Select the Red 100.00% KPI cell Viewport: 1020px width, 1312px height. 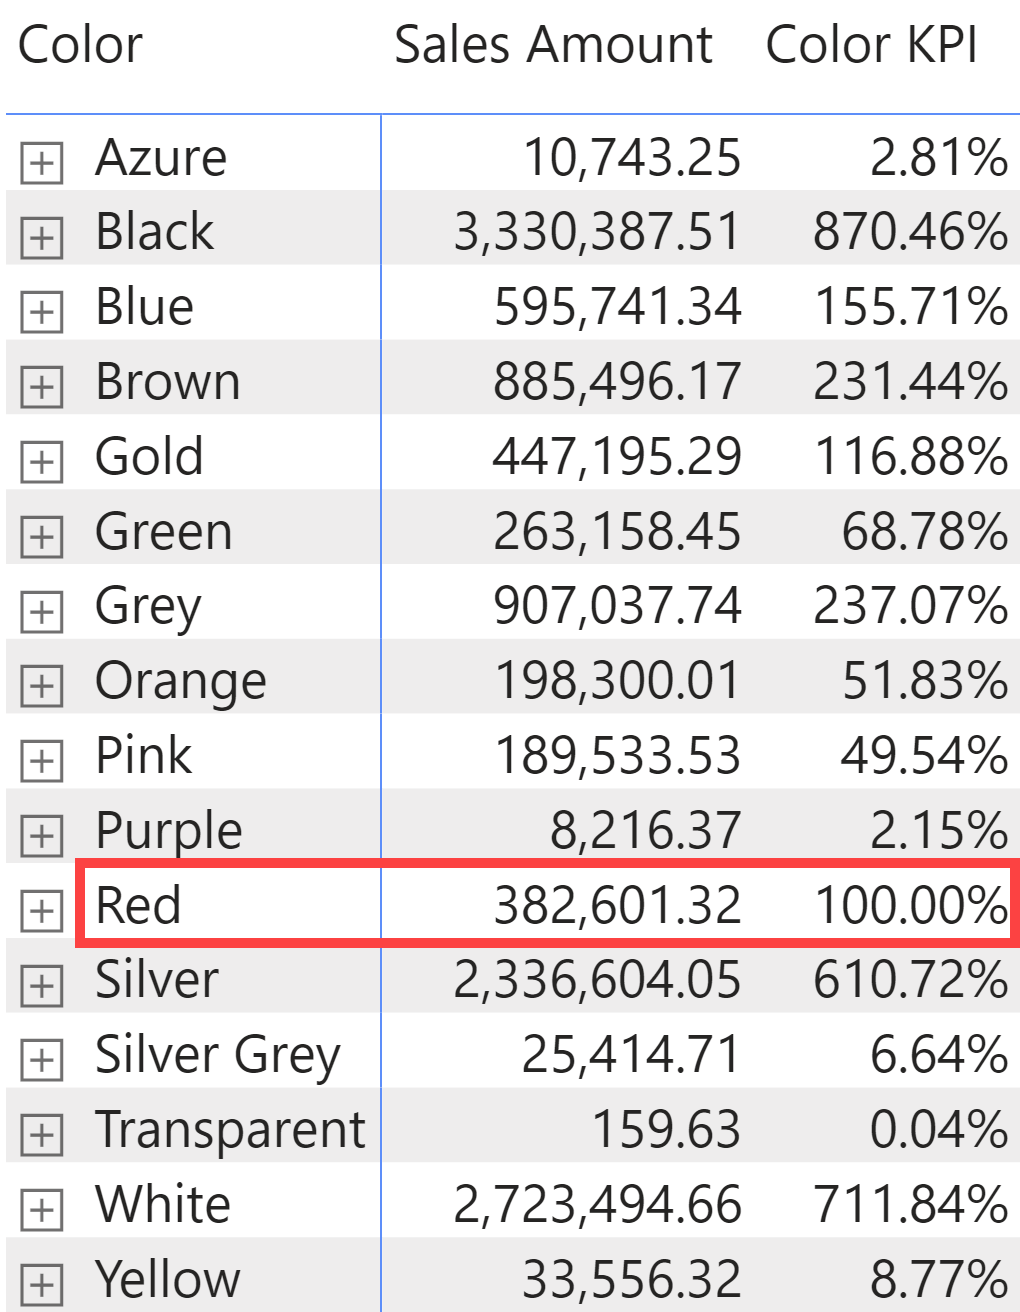pyautogui.click(x=910, y=905)
